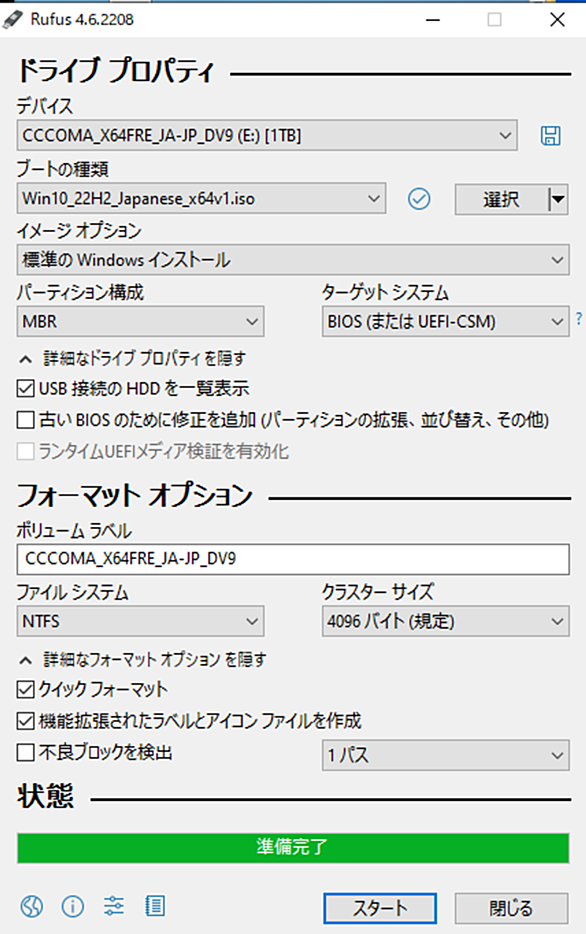Click the Rufus 4.6.2208 title text
This screenshot has height=934, width=586.
tap(82, 20)
